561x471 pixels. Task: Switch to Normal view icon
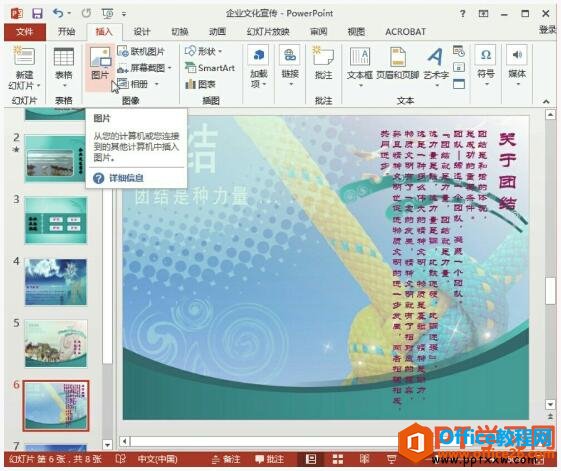(x=311, y=459)
